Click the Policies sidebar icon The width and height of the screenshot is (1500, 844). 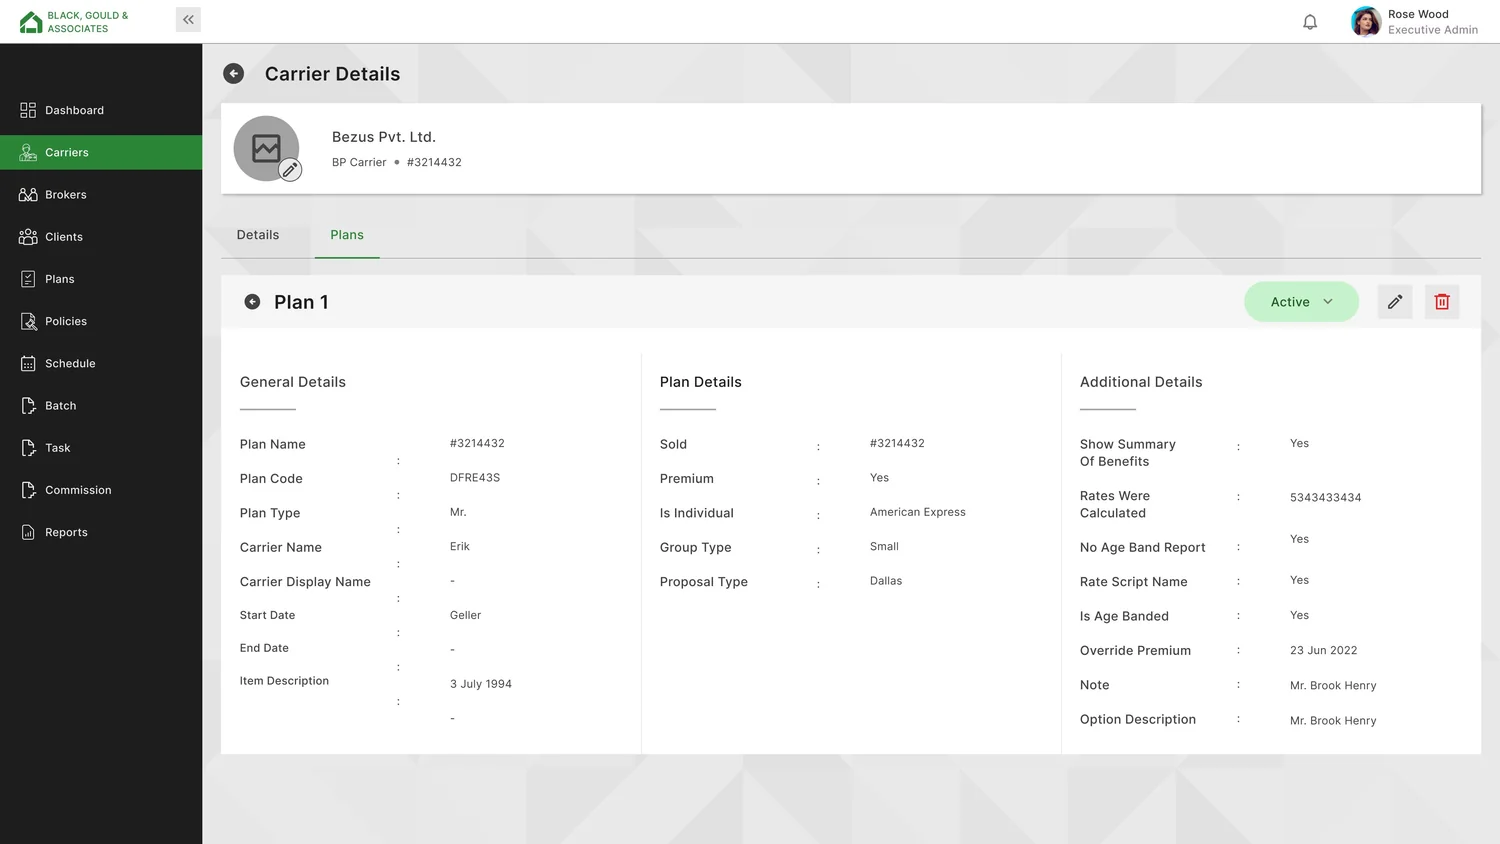(x=28, y=321)
